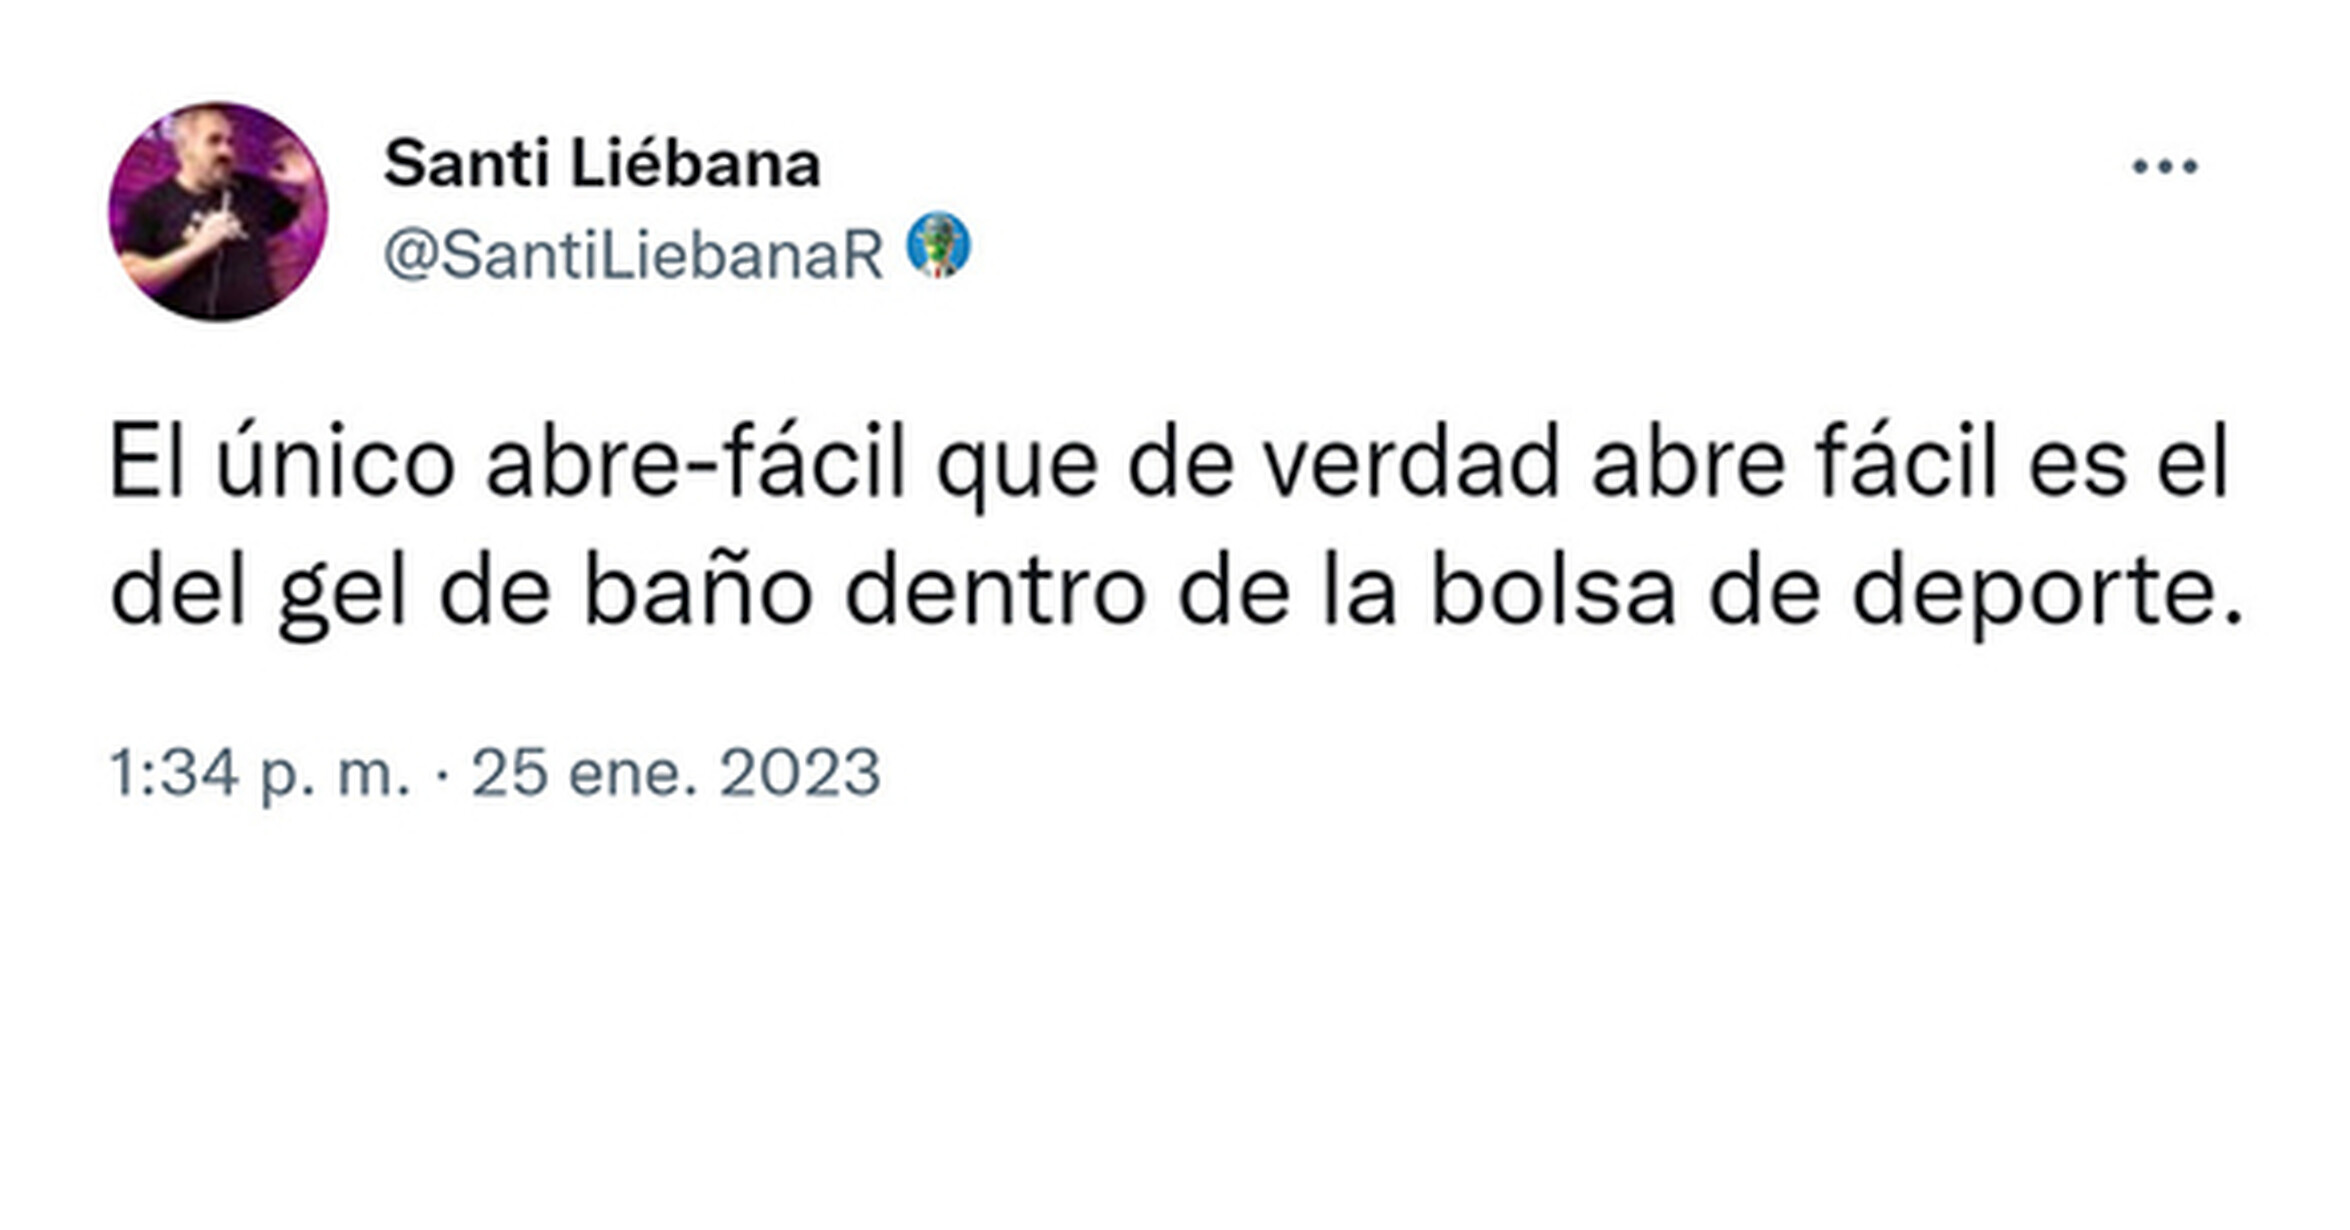The image size is (2350, 1230).
Task: Open the @SantiLiebanaR handle link
Action: click(634, 255)
